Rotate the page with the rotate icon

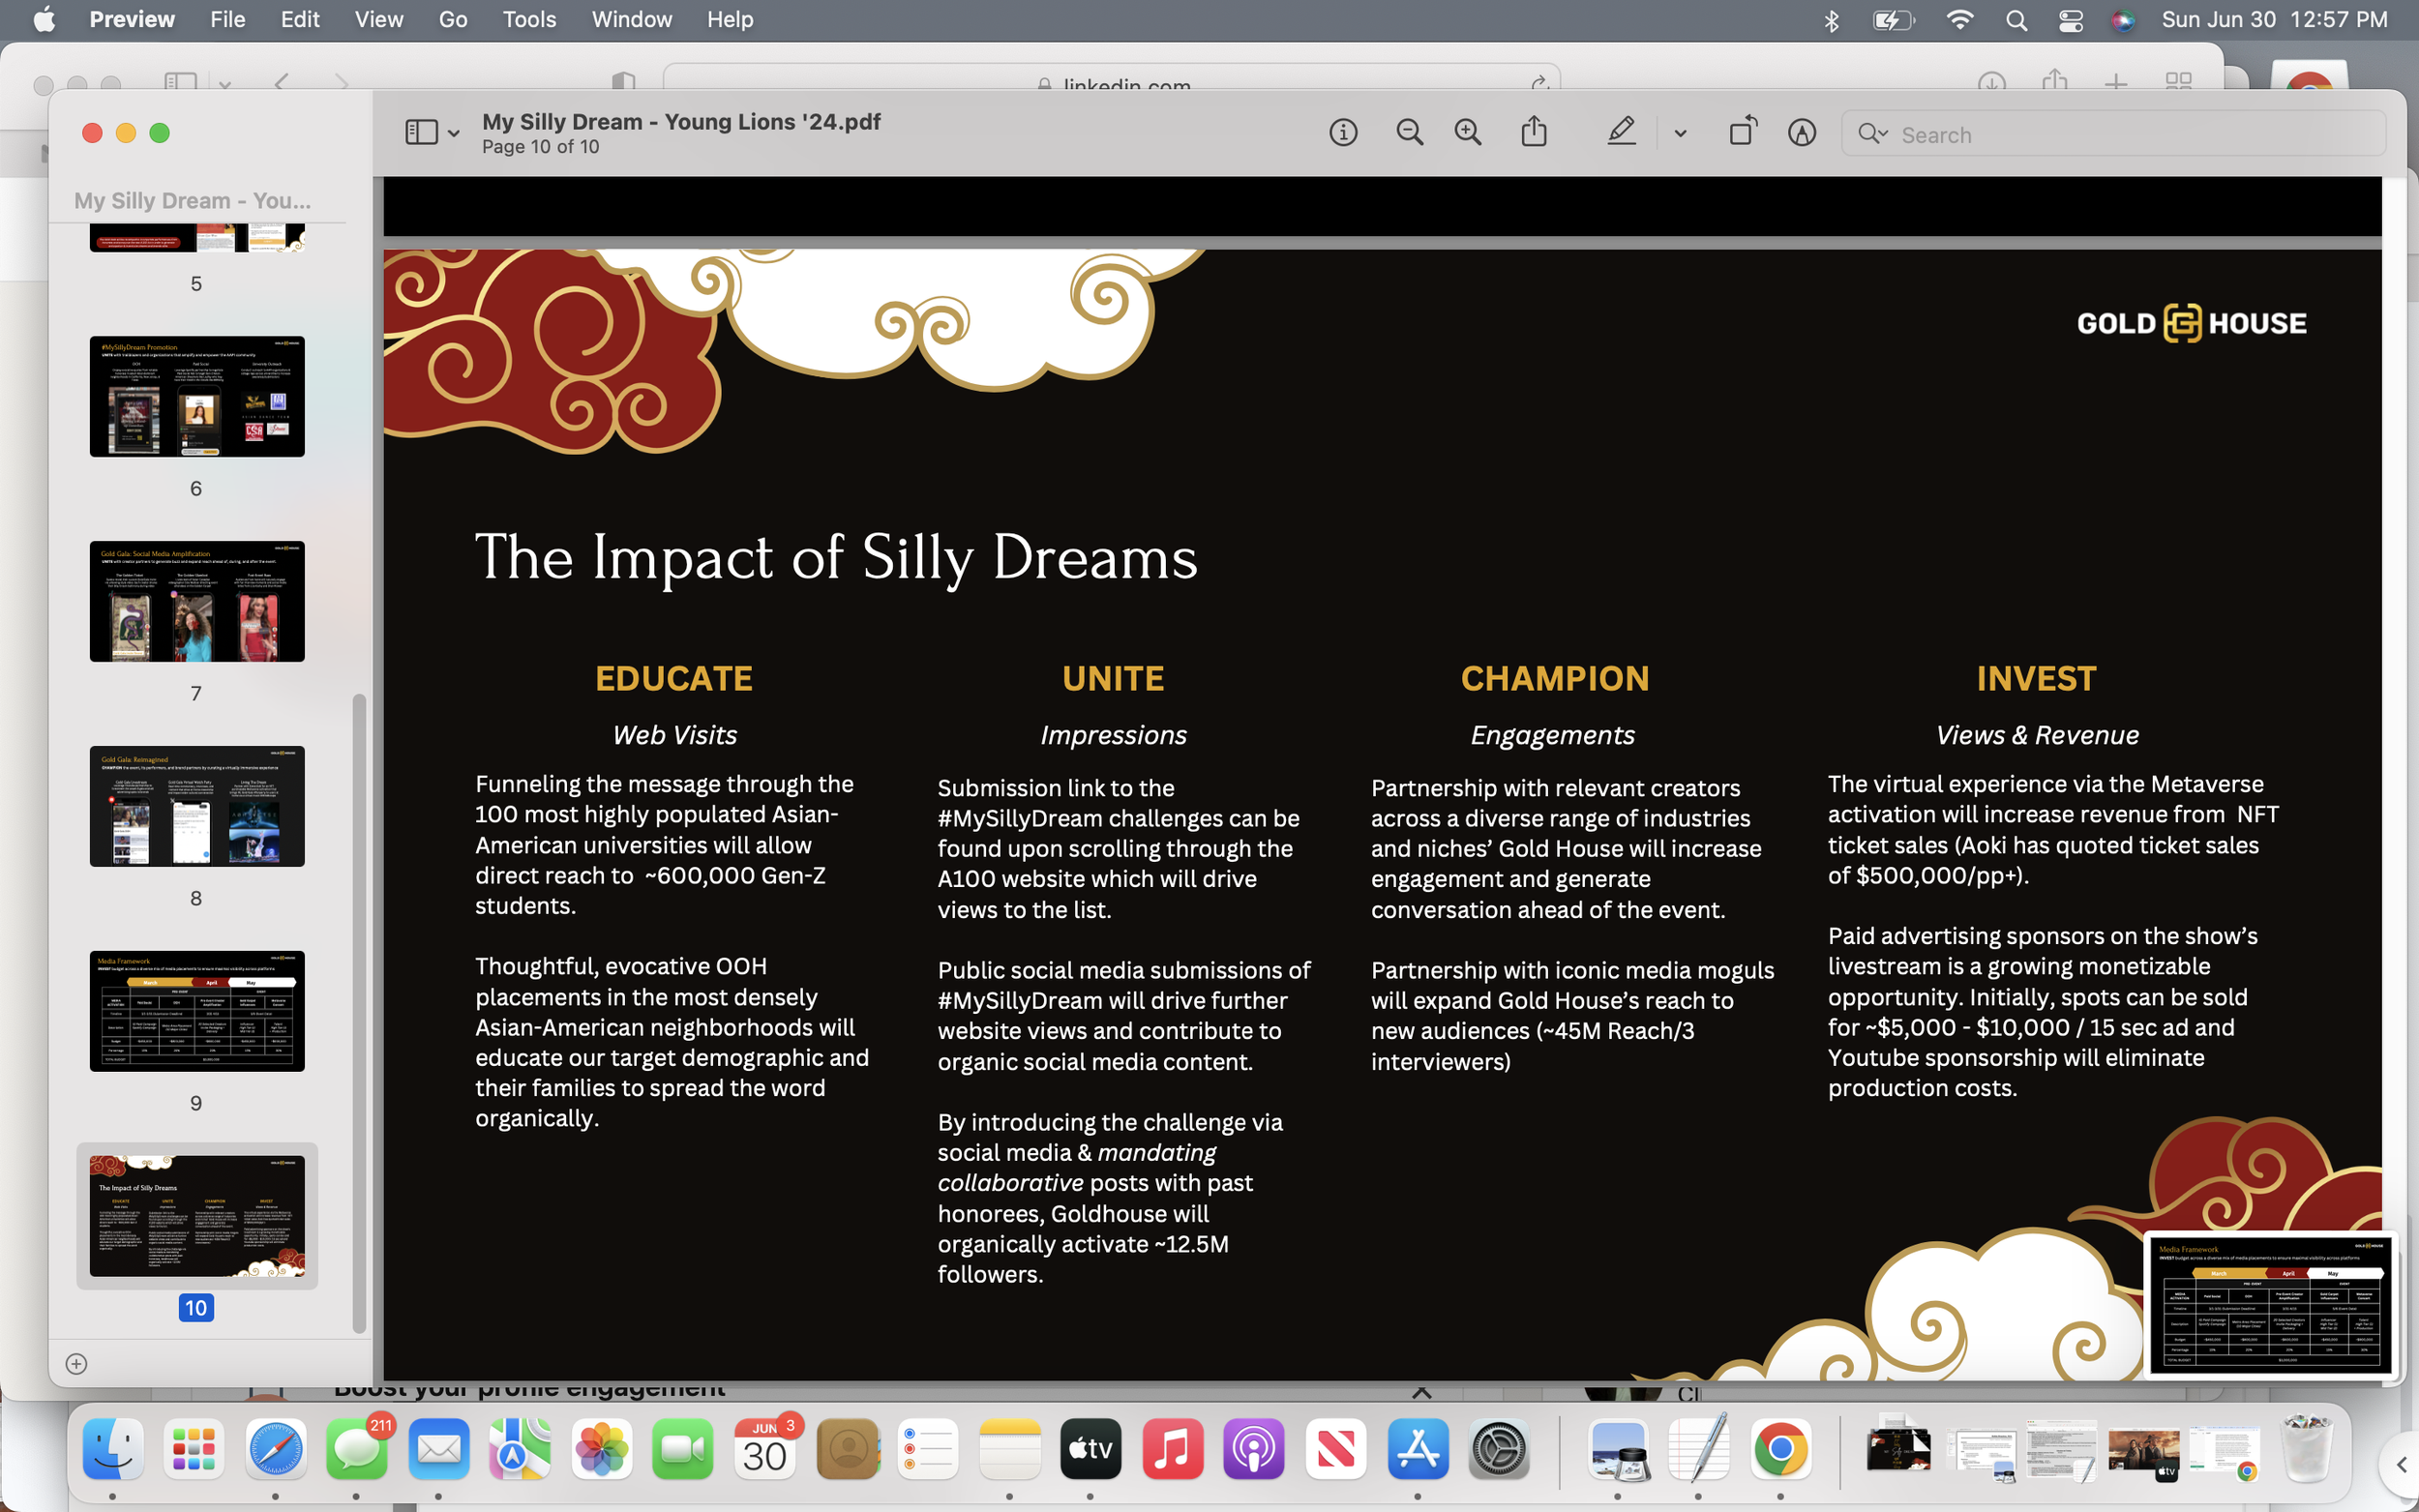pos(1742,132)
